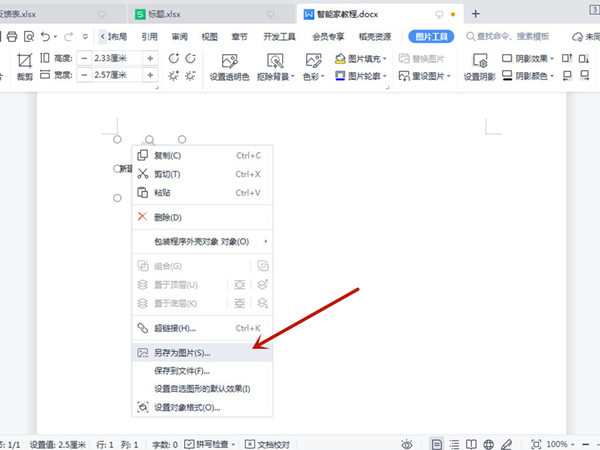Click the new tab plus button
Image resolution: width=600 pixels, height=450 pixels.
click(476, 14)
